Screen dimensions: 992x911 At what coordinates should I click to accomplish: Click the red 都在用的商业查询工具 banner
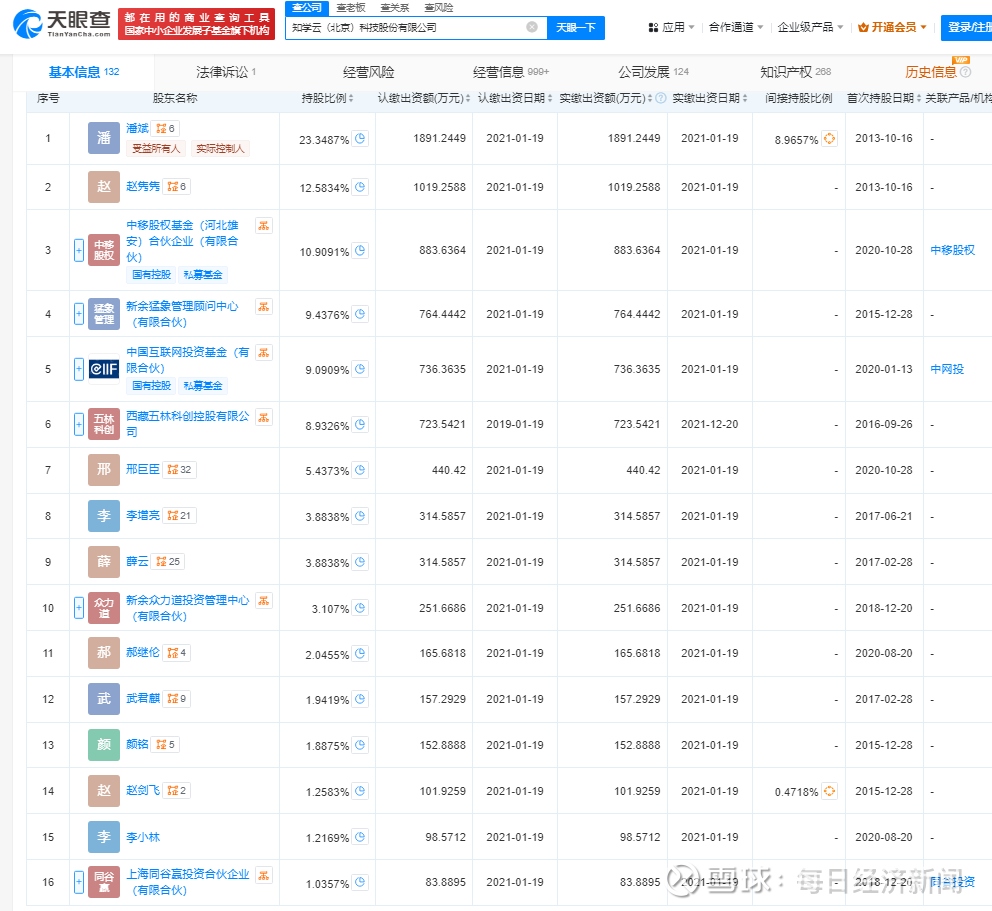point(196,24)
